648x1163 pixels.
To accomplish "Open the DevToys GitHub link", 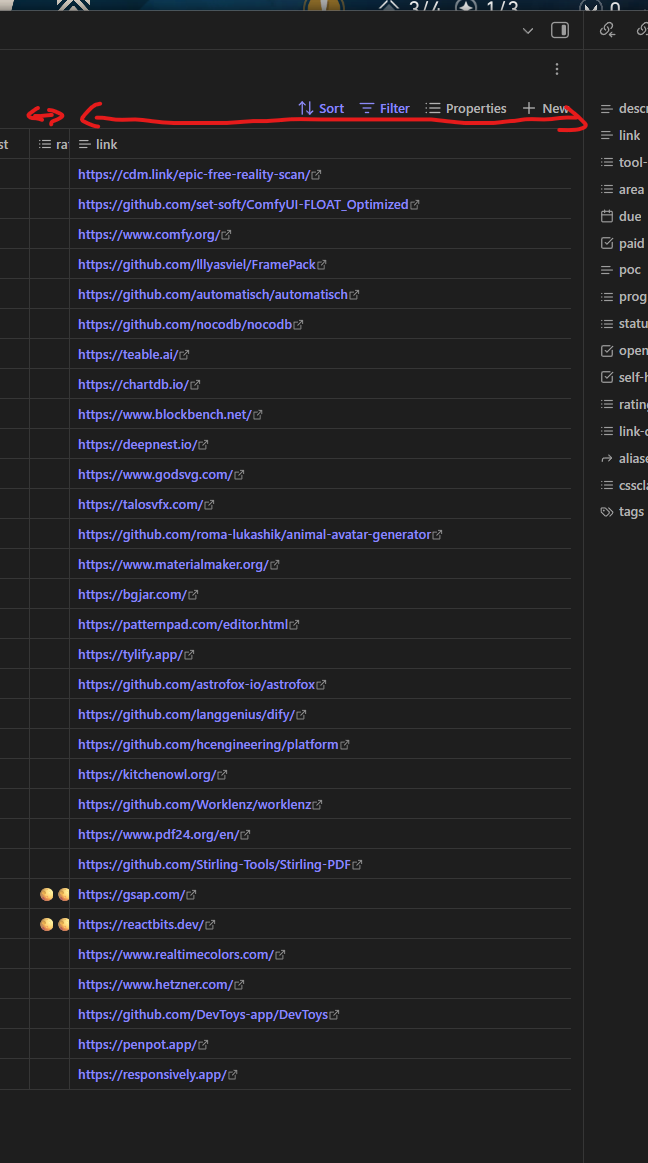I will coord(202,1015).
